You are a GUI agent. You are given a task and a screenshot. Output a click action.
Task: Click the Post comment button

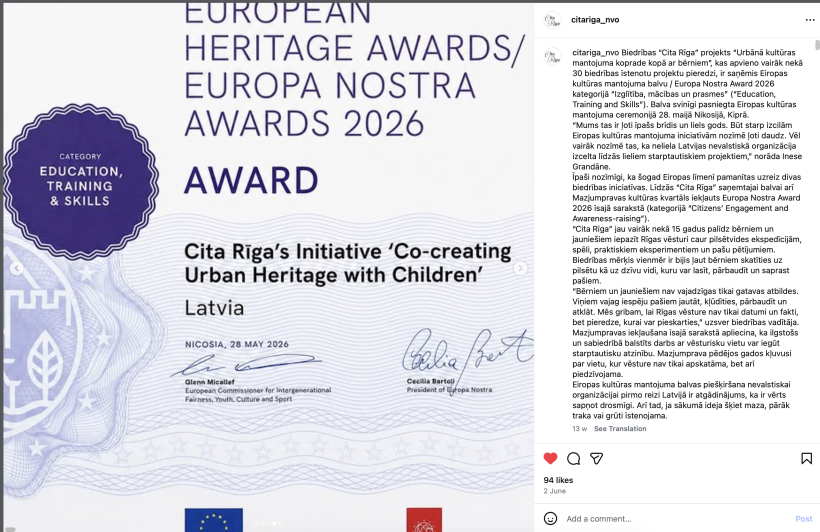[803, 519]
